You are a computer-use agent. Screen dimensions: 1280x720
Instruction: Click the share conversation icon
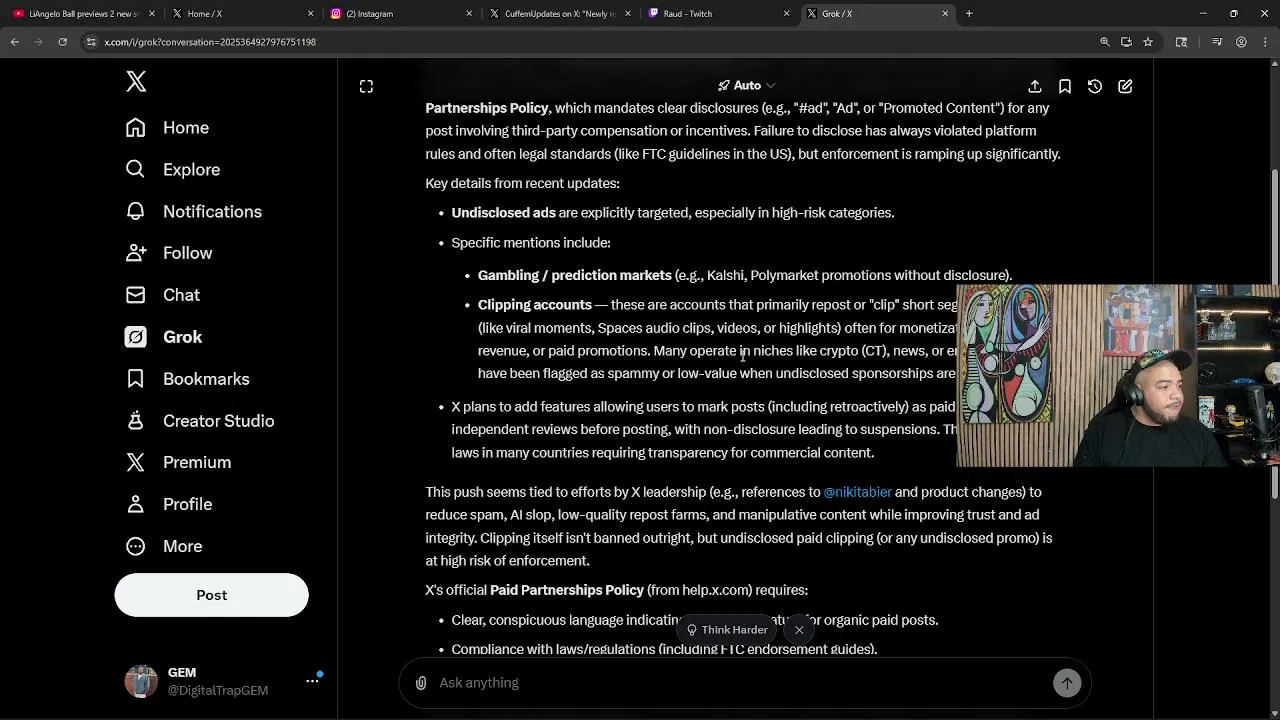coord(1035,87)
